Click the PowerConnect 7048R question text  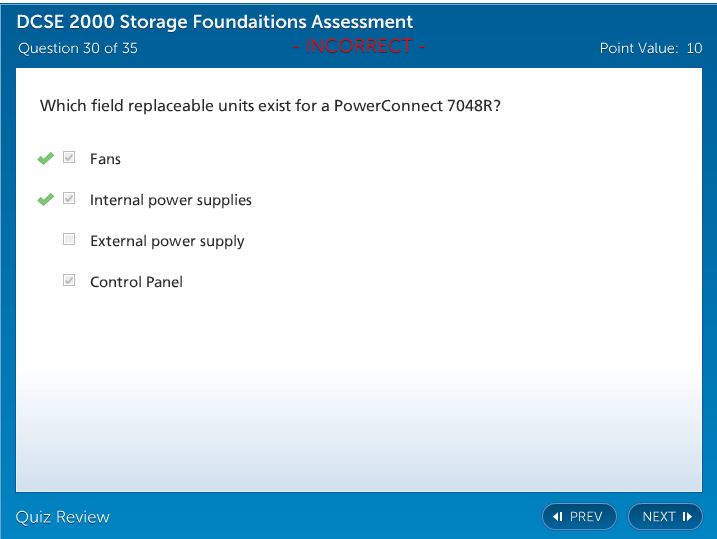click(270, 105)
